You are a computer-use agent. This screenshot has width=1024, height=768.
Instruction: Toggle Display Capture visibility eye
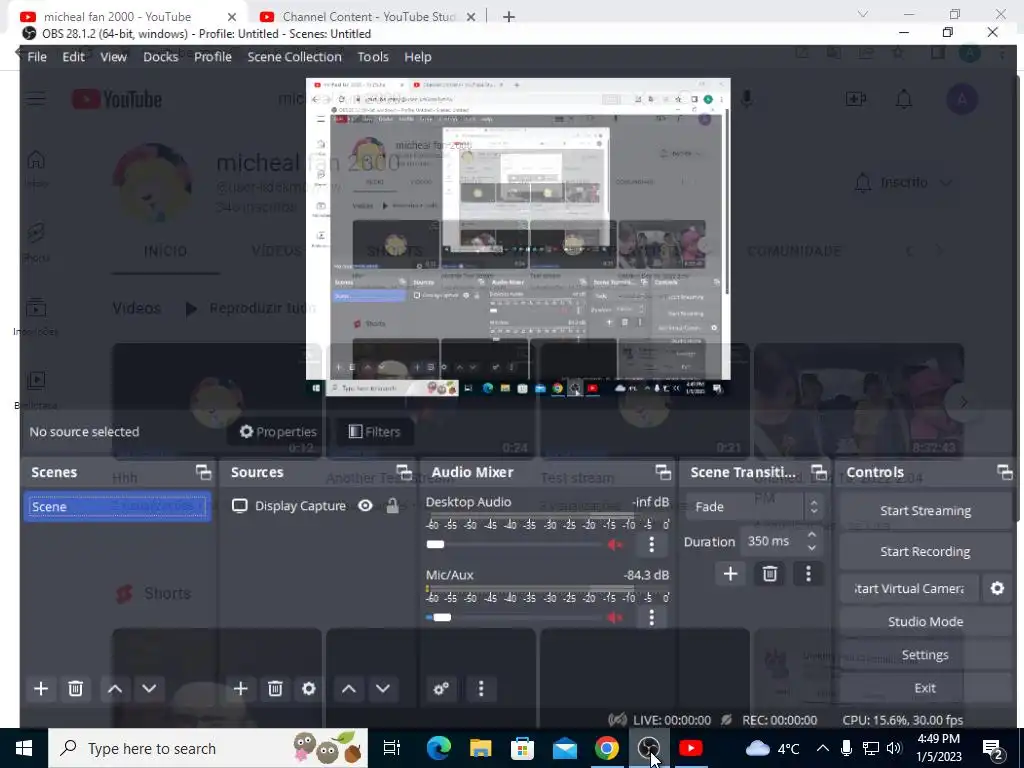365,506
